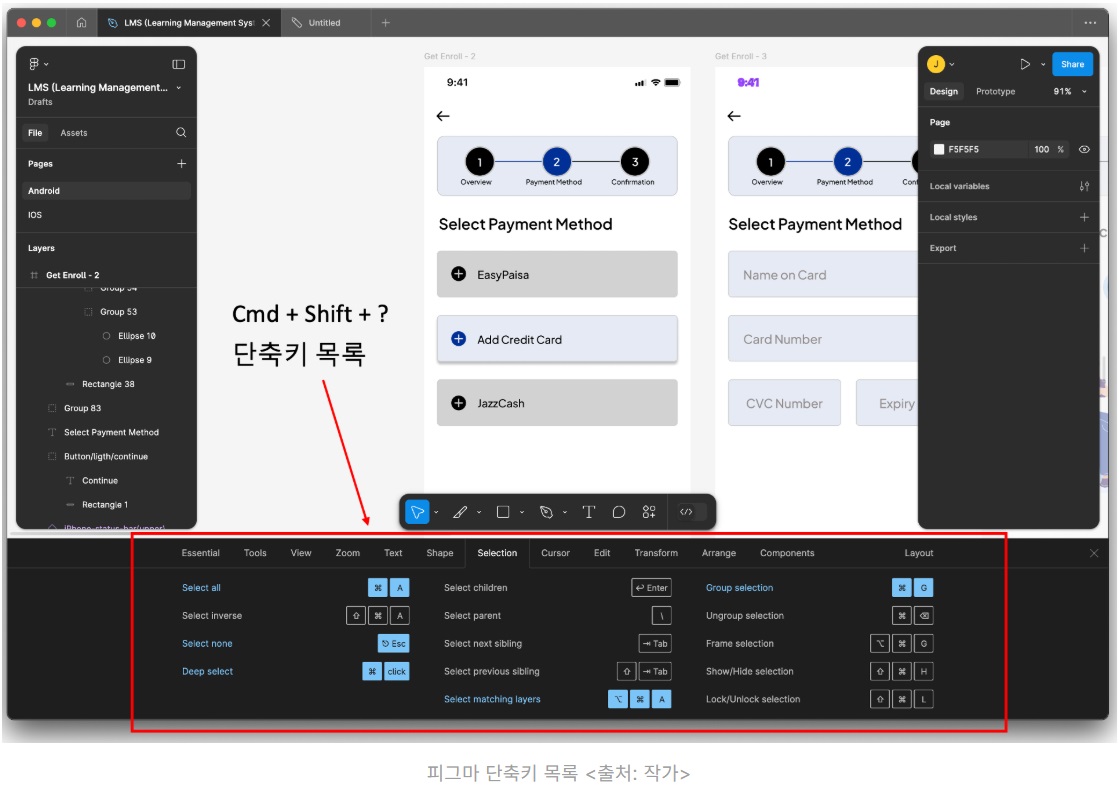
Task: Expand Pen tool options chevron
Action: 564,512
